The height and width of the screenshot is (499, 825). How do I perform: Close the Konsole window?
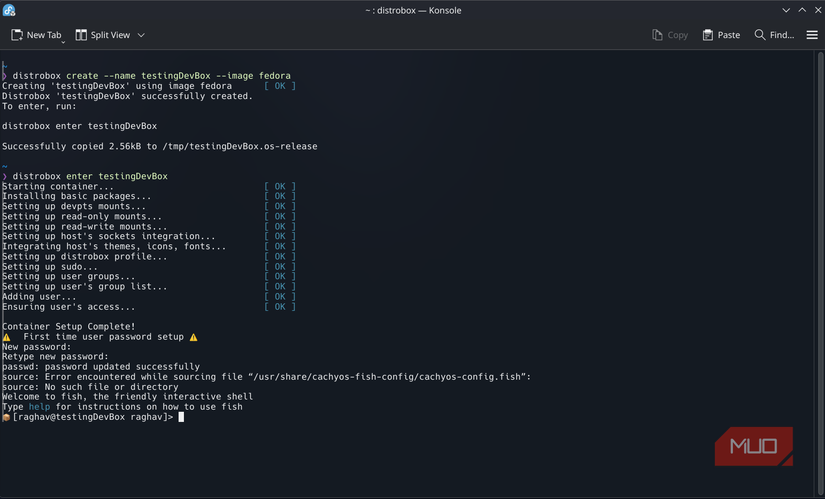point(818,10)
